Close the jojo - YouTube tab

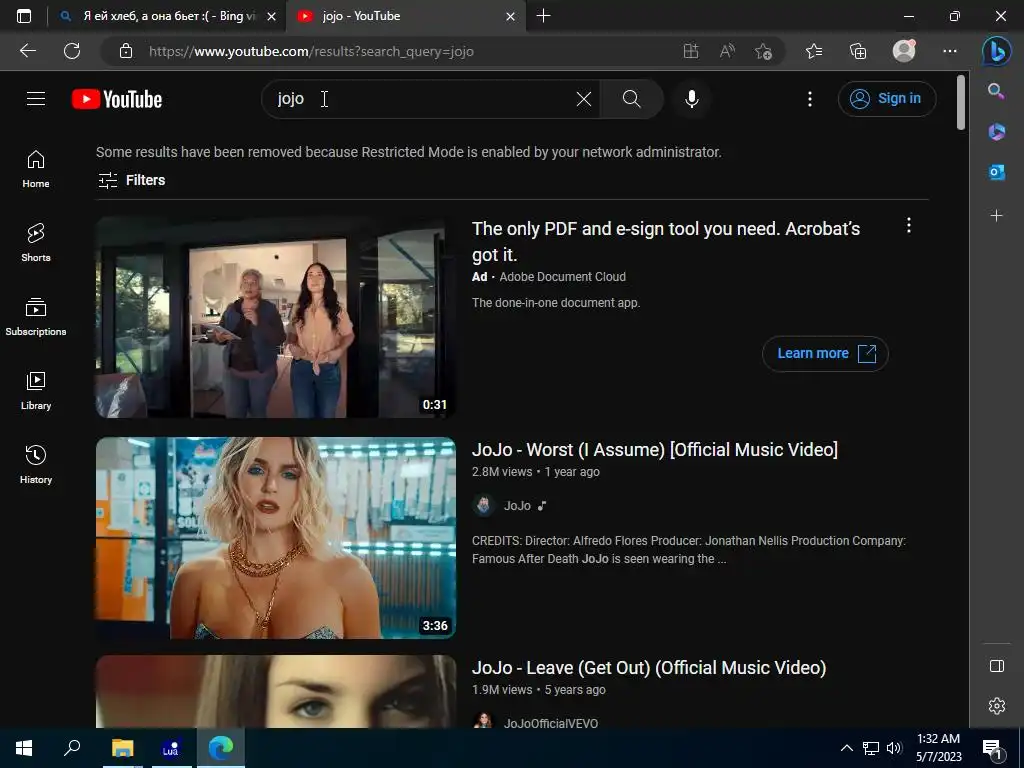point(511,16)
